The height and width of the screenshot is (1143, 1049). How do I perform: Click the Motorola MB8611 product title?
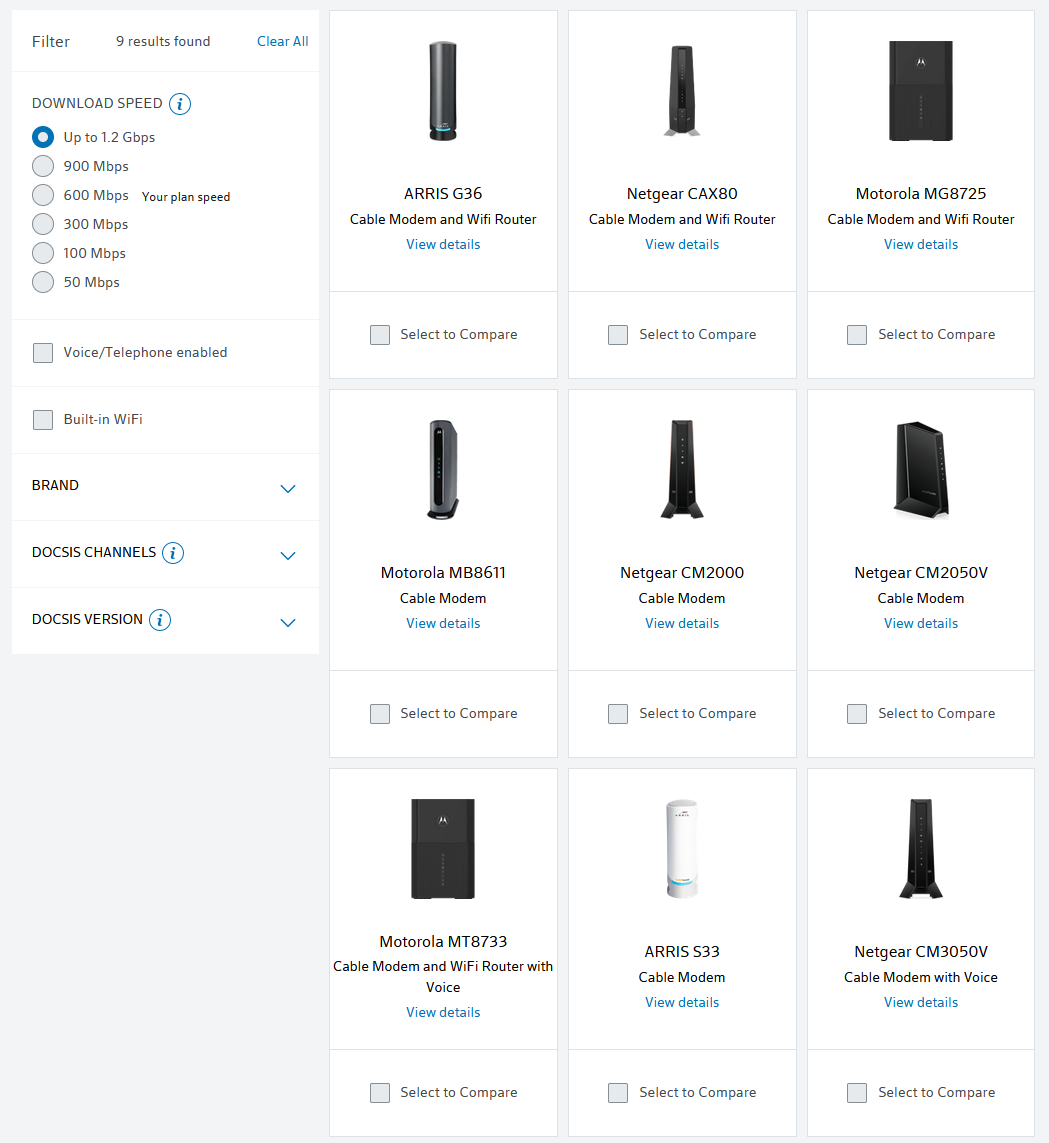pyautogui.click(x=443, y=573)
